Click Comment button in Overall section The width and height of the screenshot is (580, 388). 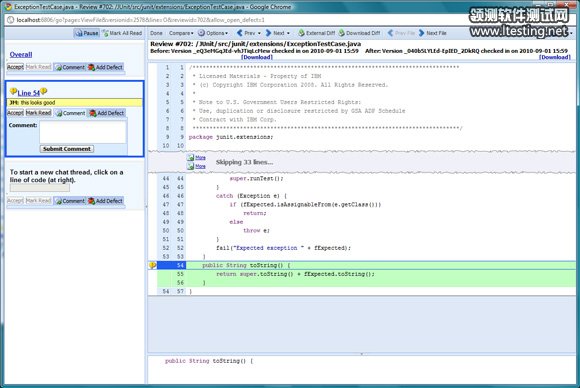(x=70, y=67)
